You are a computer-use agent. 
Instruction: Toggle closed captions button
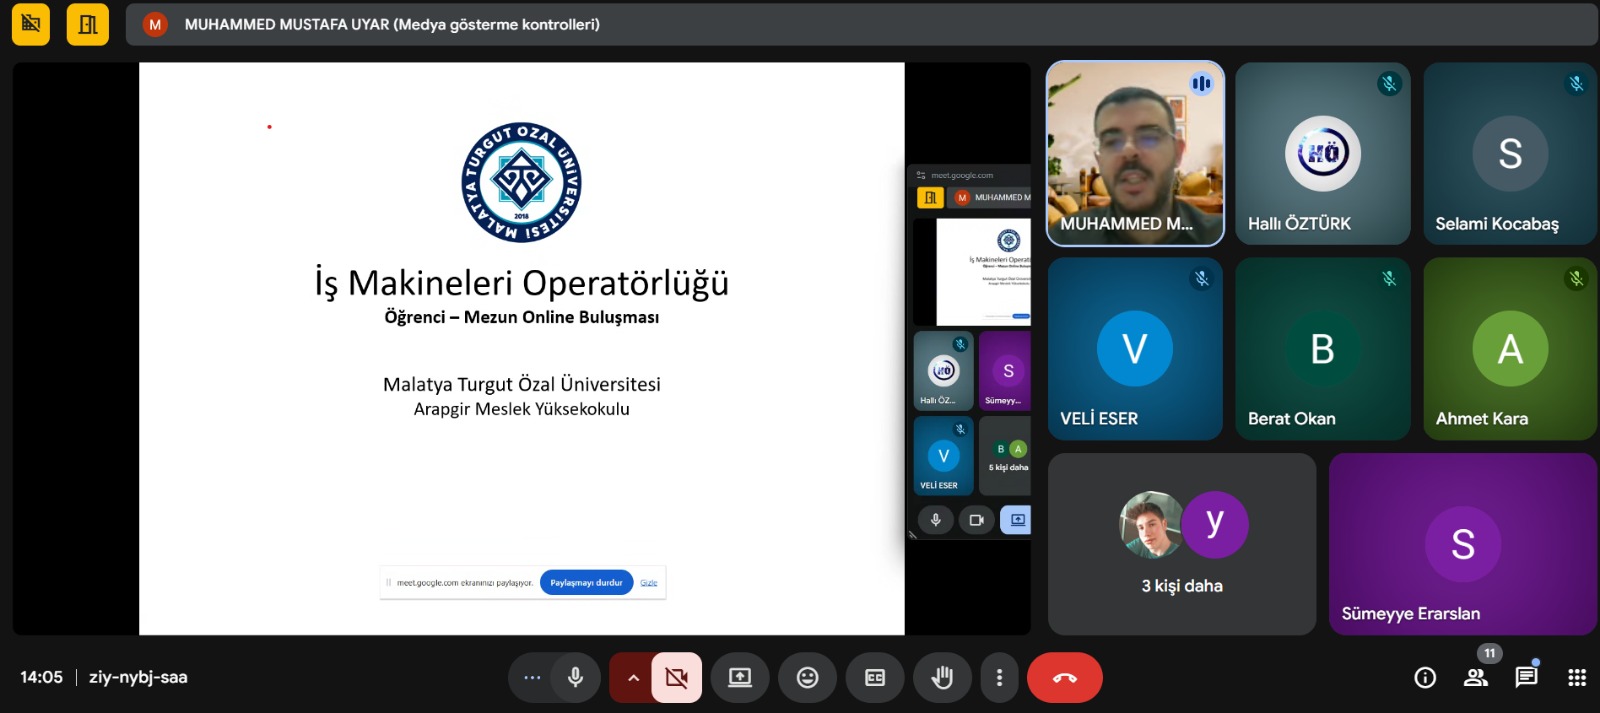point(874,678)
